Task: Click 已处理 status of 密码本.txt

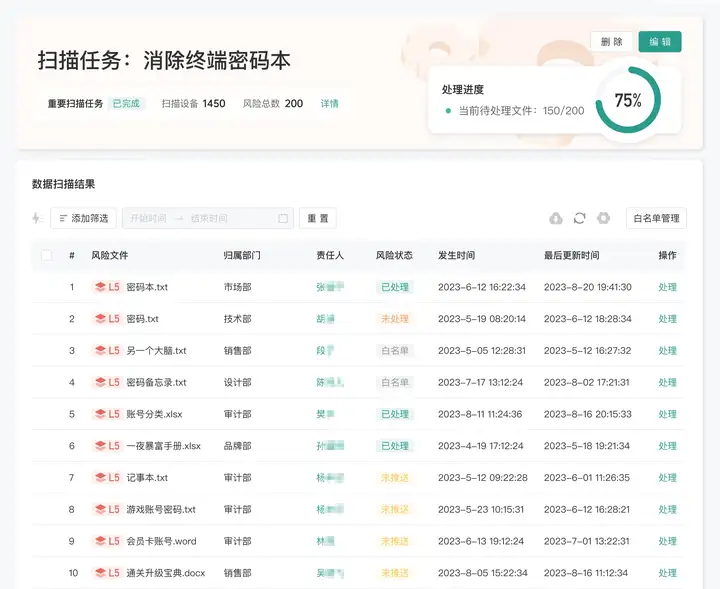Action: tap(395, 287)
